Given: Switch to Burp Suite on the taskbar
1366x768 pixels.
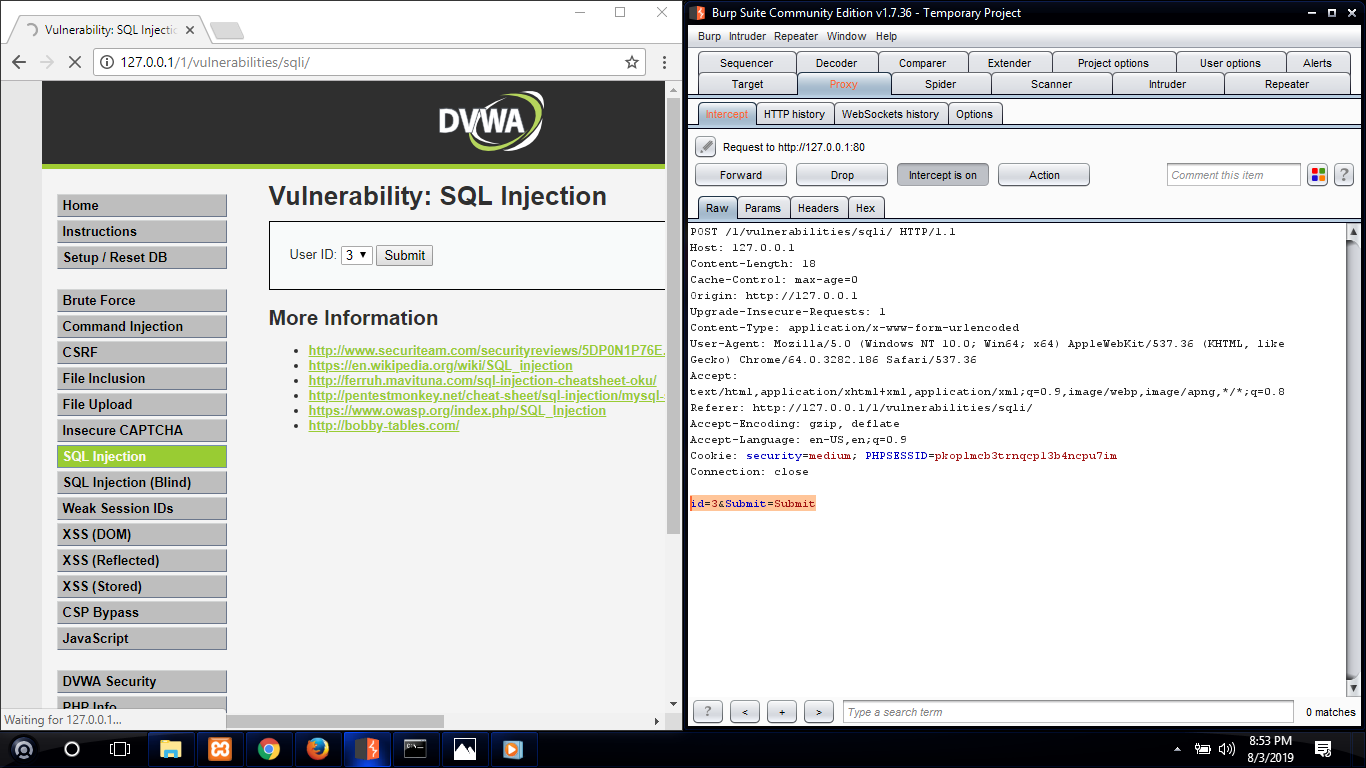Looking at the screenshot, I should [x=367, y=748].
